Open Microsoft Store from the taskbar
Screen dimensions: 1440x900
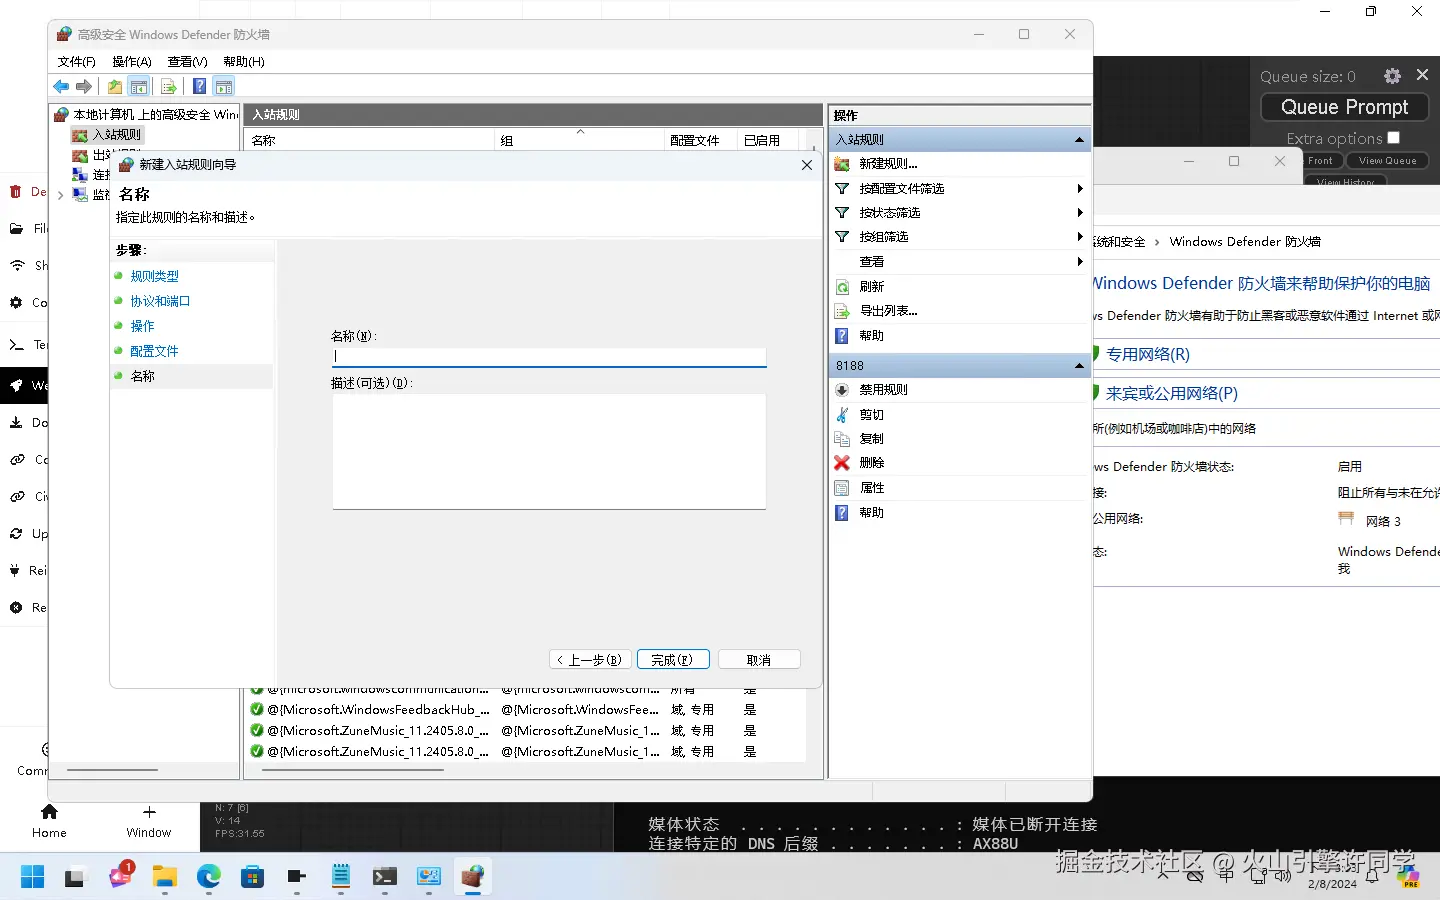click(x=252, y=877)
